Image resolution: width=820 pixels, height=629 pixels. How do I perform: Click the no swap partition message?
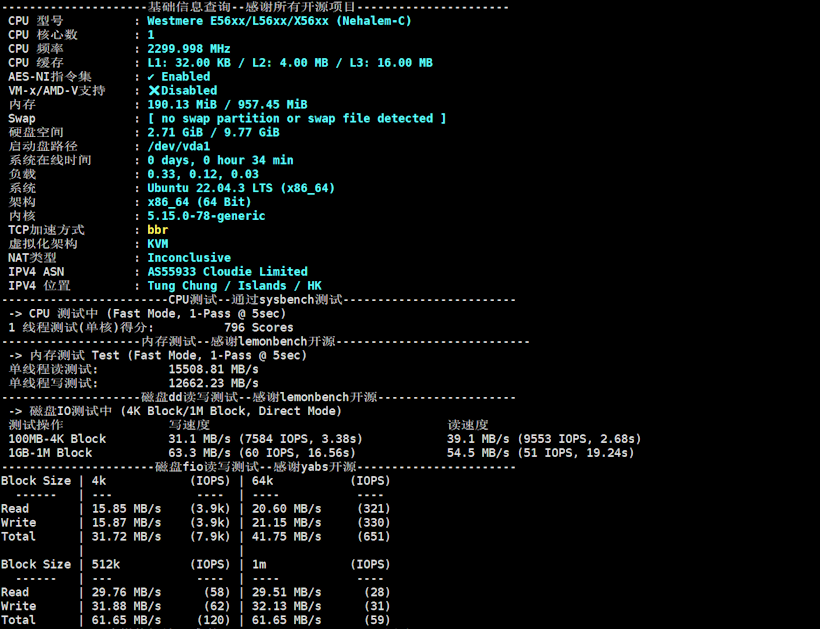coord(296,119)
